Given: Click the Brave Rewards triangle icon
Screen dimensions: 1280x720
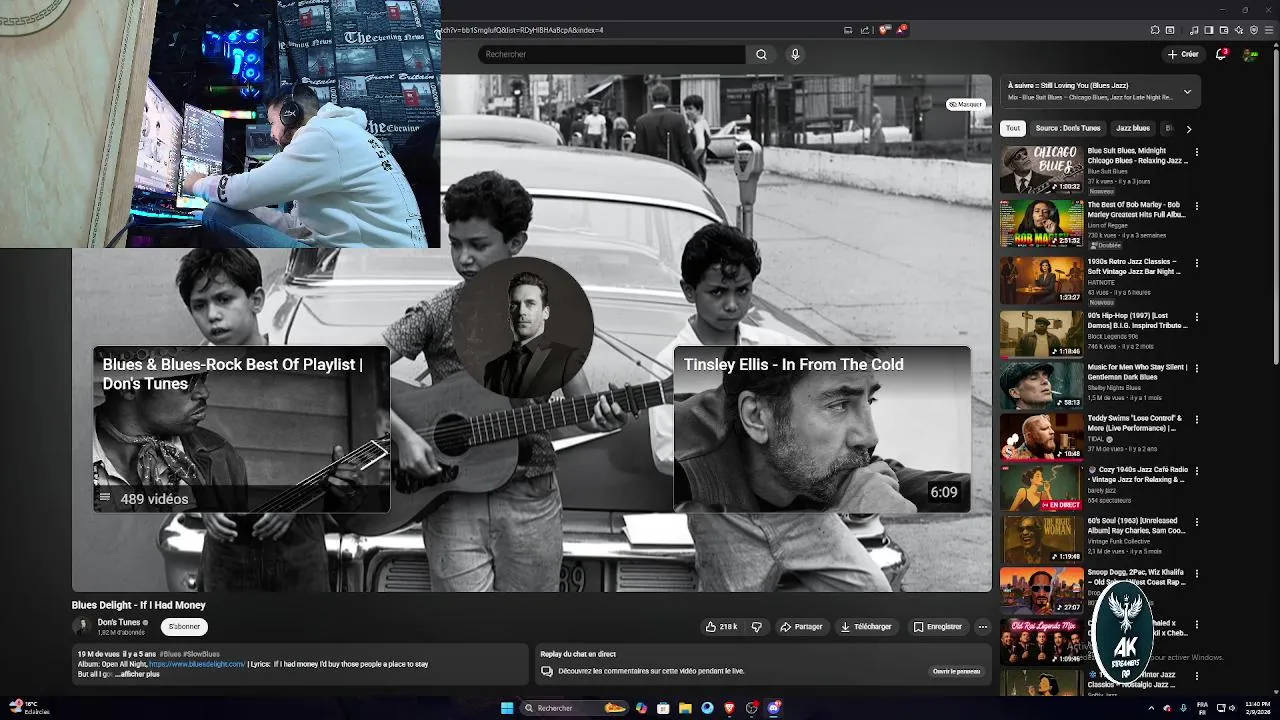Looking at the screenshot, I should (x=900, y=30).
